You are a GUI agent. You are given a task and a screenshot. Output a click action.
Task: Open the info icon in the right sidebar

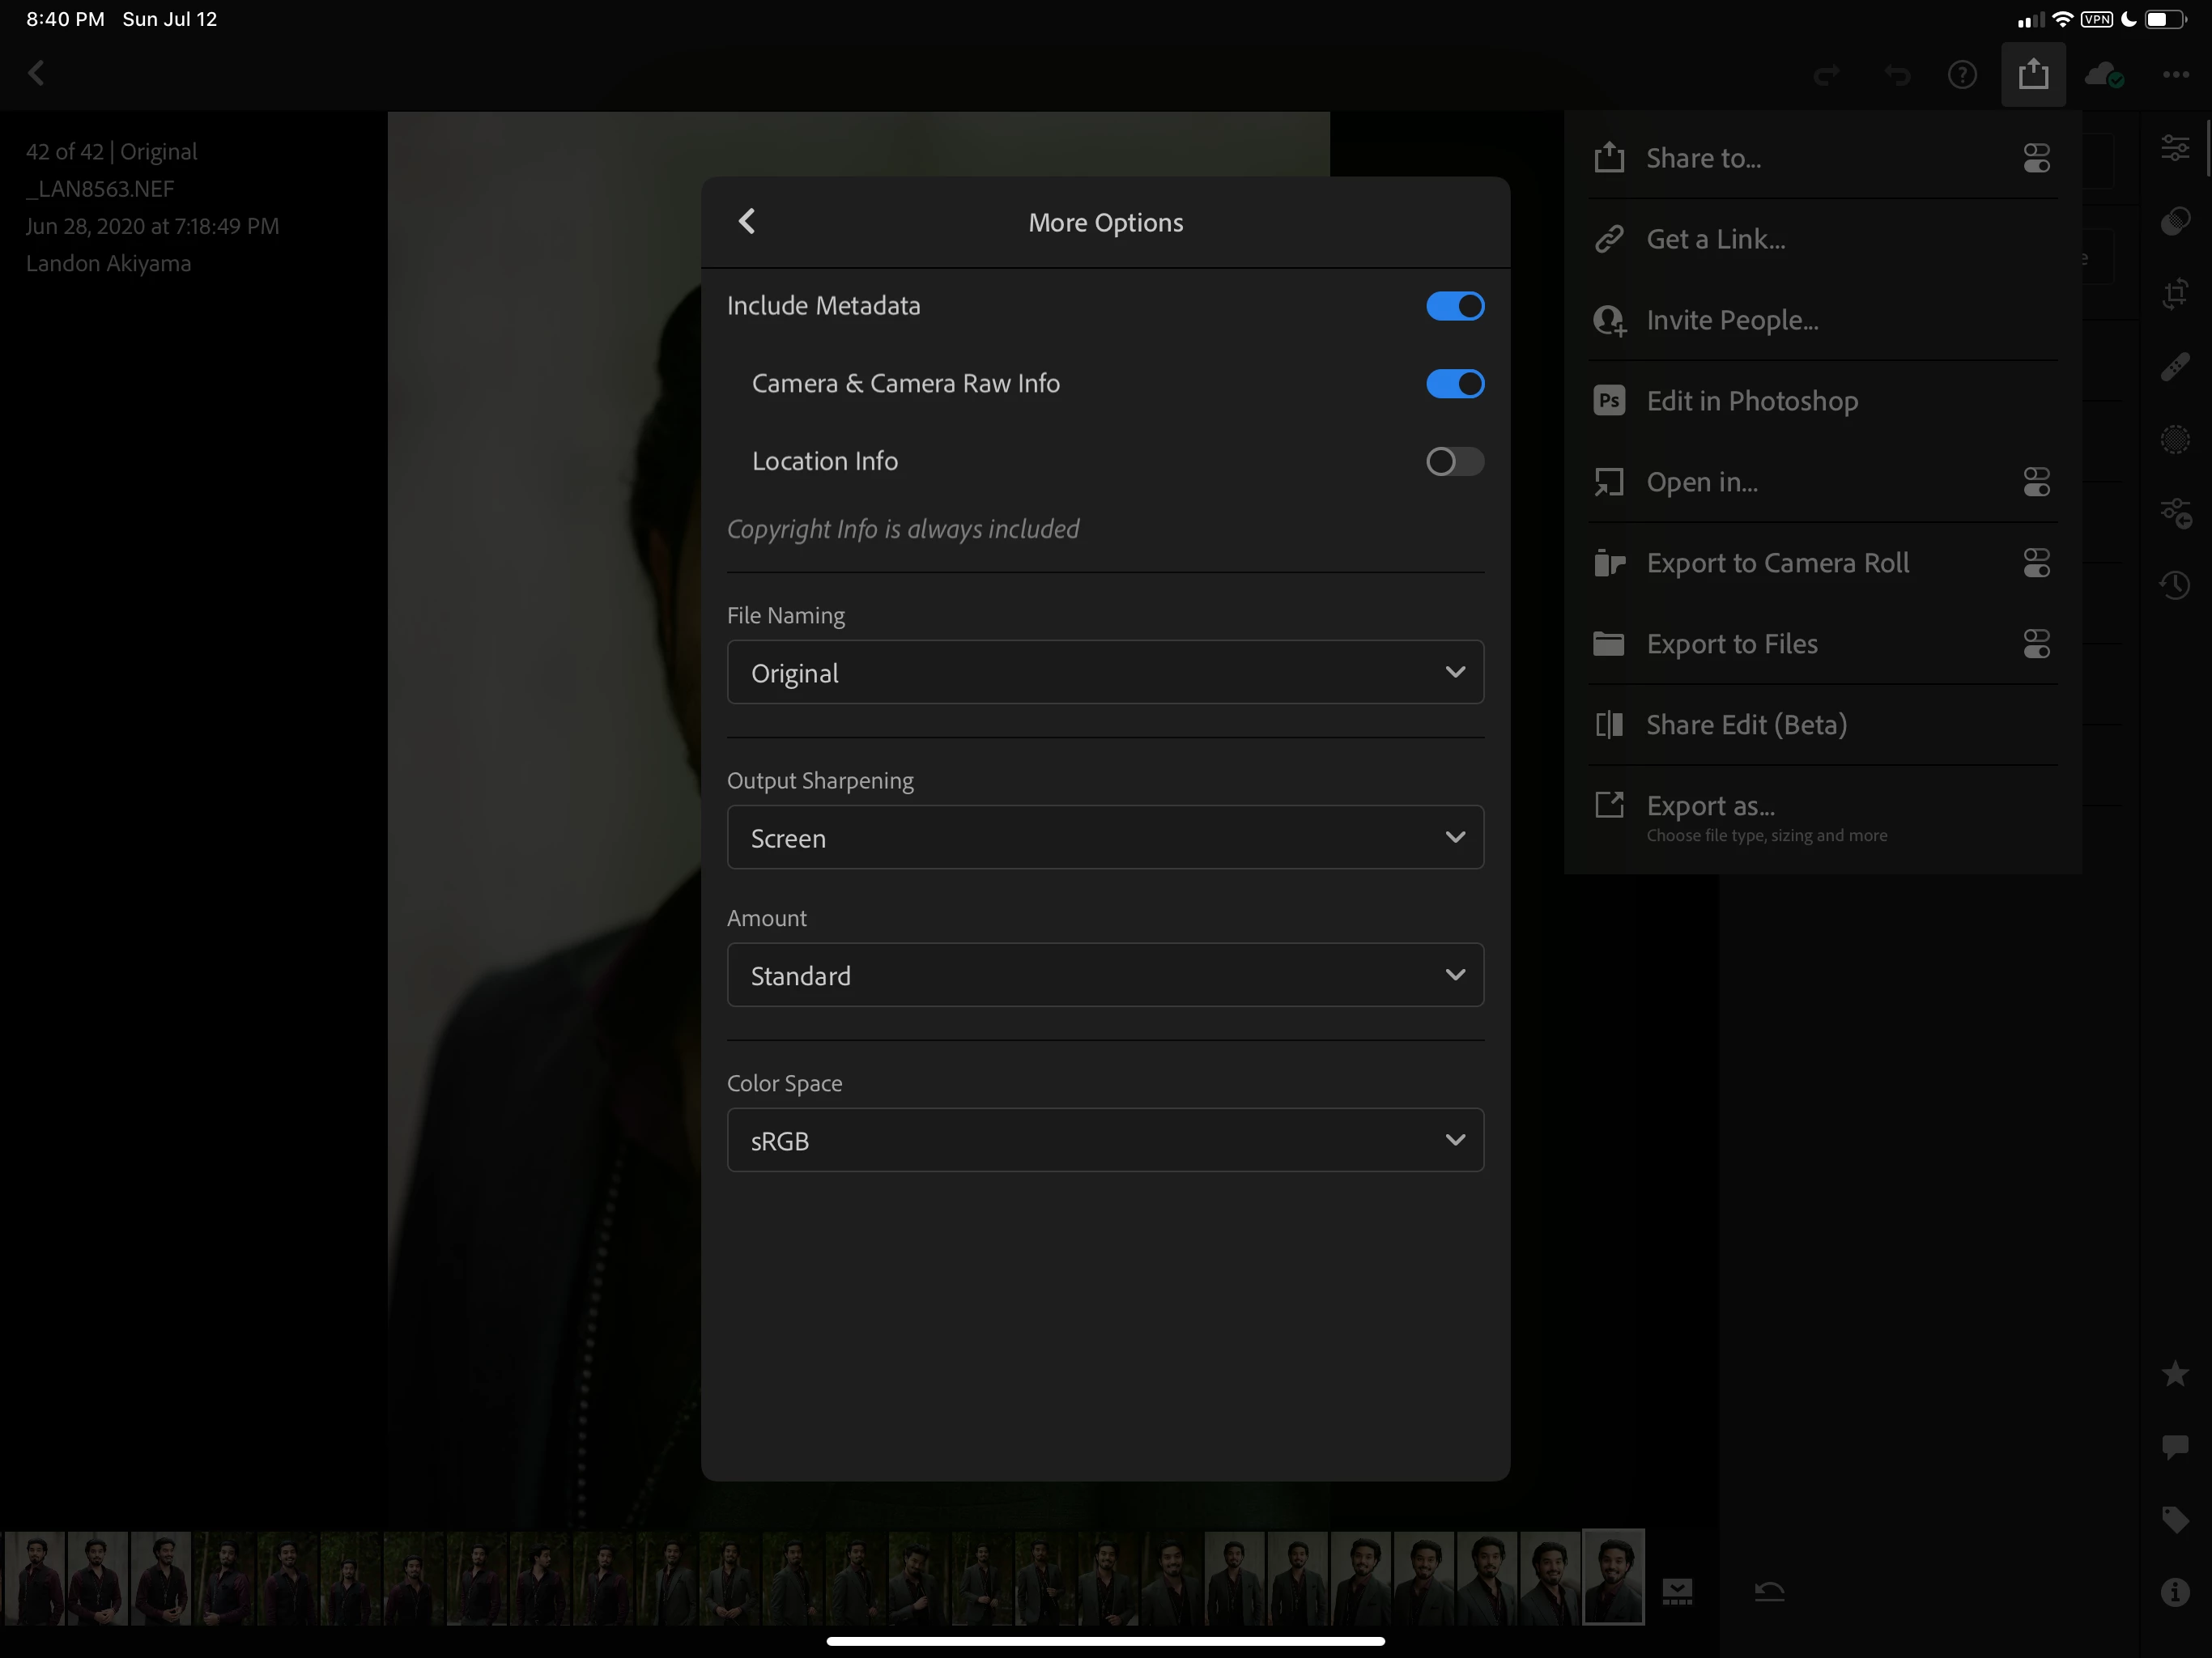coord(2174,1591)
